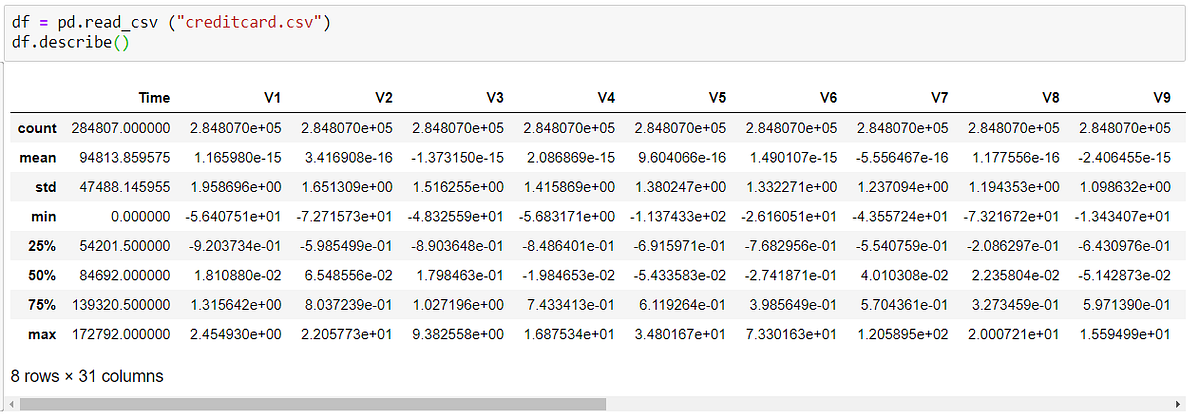The width and height of the screenshot is (1200, 419).
Task: Click the Time std value 47488.145955
Action: point(125,187)
